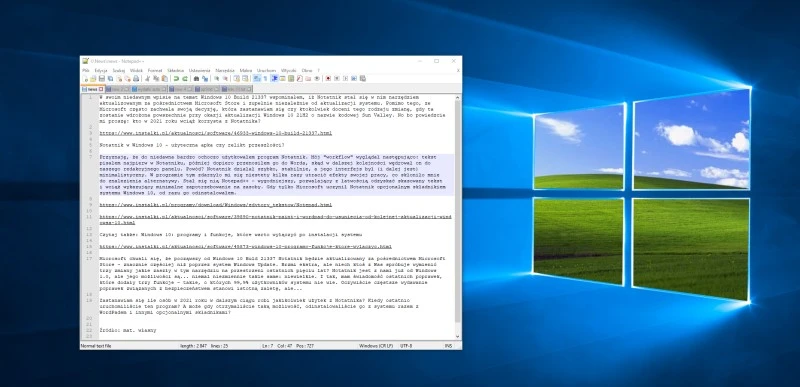Click the 'Źródło: mat. własny' line
The height and width of the screenshot is (387, 800).
[128, 330]
